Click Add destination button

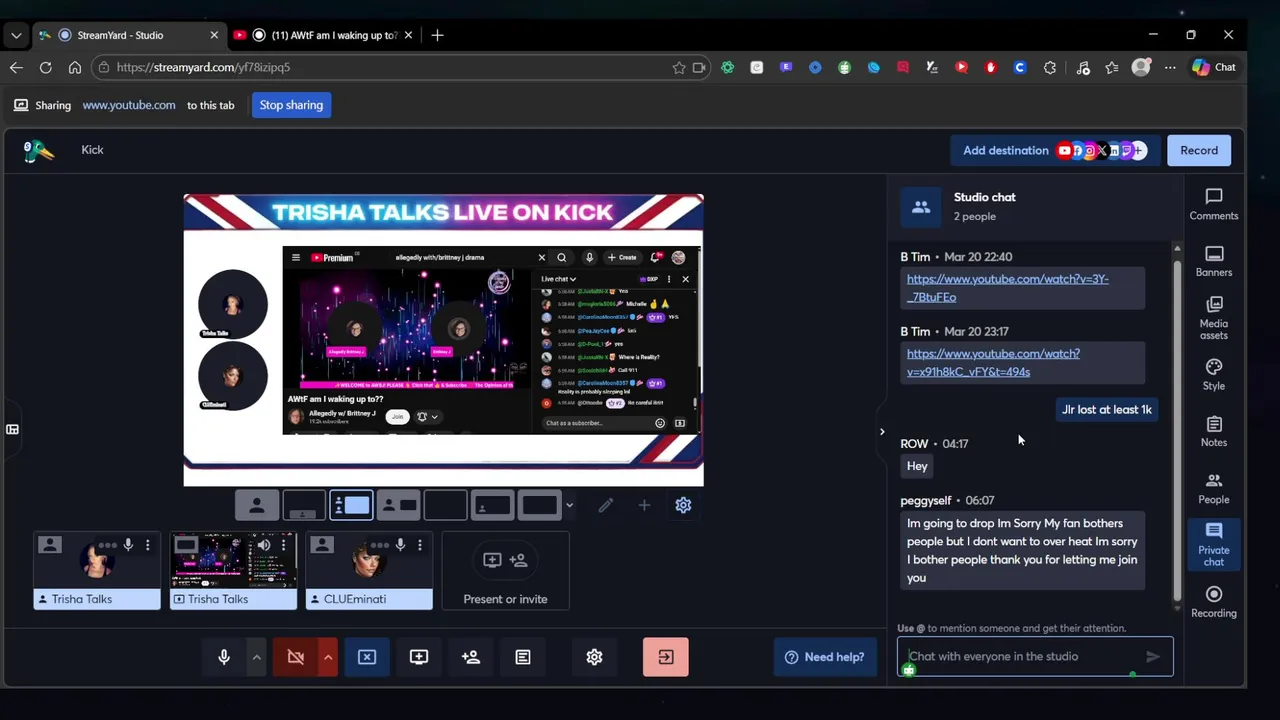click(1055, 150)
